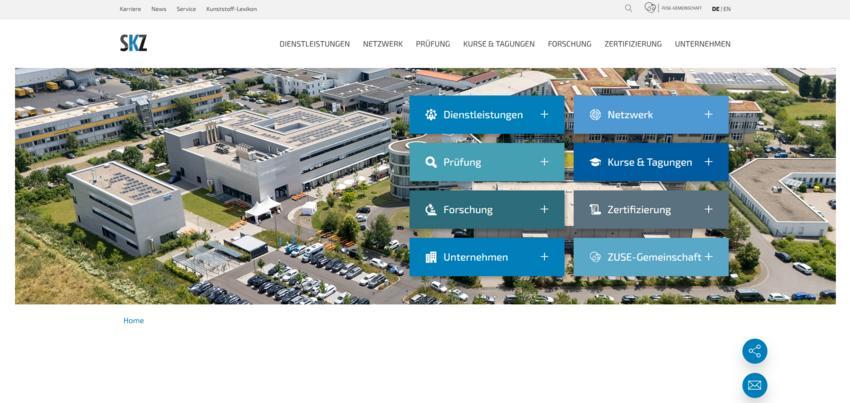Expand ZUSE-Gemeinschaft tile with plus sign
Image resolution: width=850 pixels, height=403 pixels.
point(708,257)
